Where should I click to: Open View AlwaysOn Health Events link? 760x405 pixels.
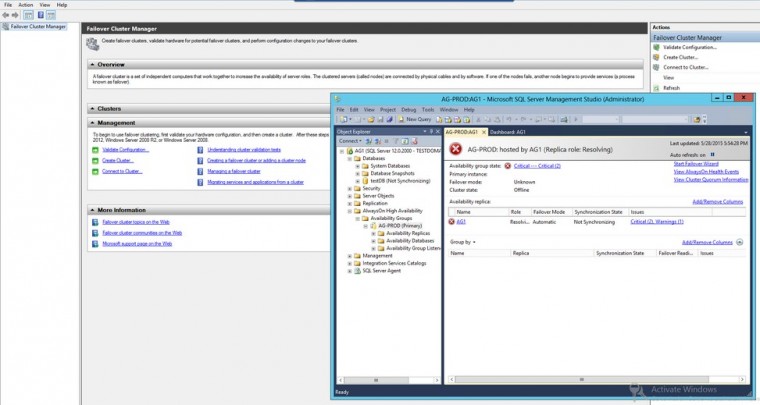coord(706,172)
